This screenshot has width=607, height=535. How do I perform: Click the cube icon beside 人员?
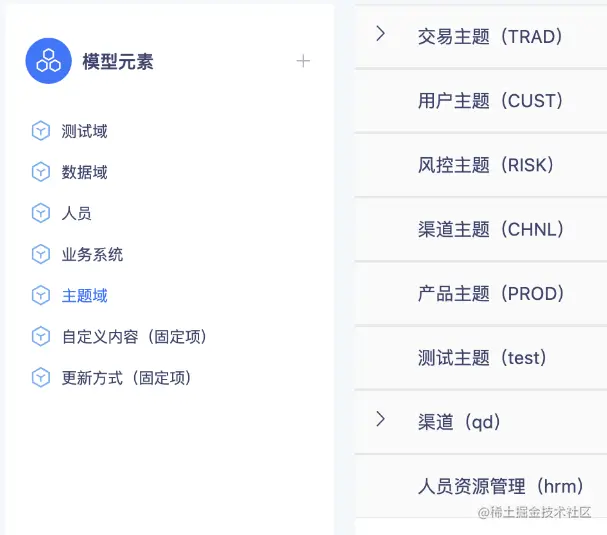[x=41, y=213]
